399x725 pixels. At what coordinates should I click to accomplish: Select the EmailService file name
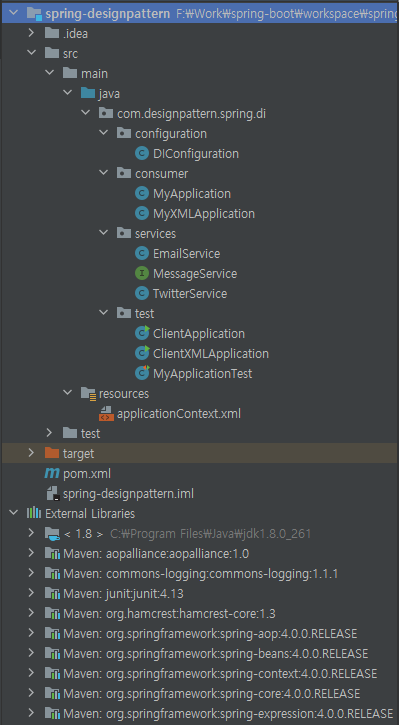pos(186,253)
